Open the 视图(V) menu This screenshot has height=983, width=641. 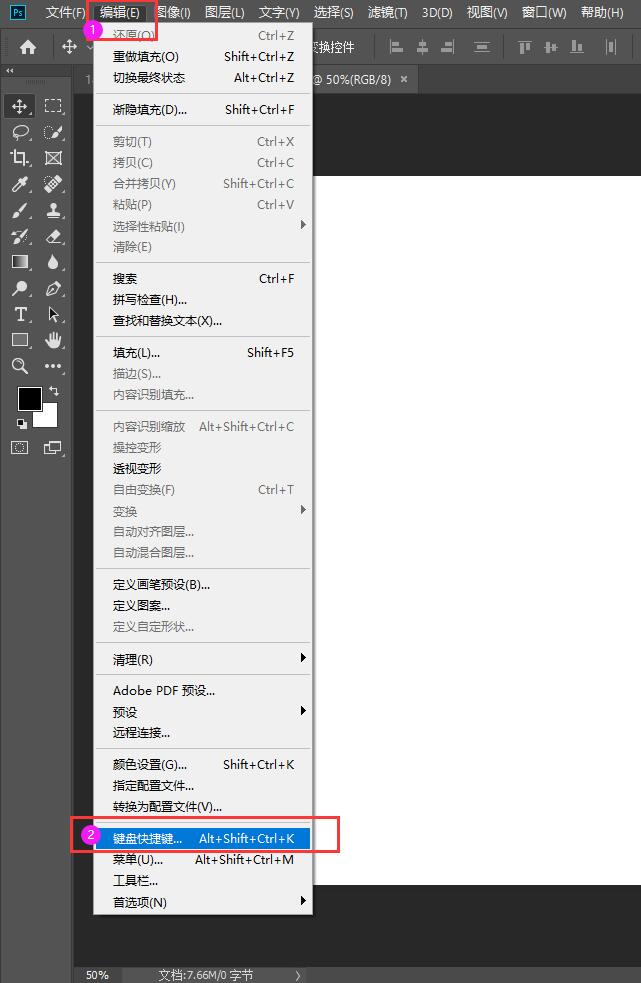(487, 13)
